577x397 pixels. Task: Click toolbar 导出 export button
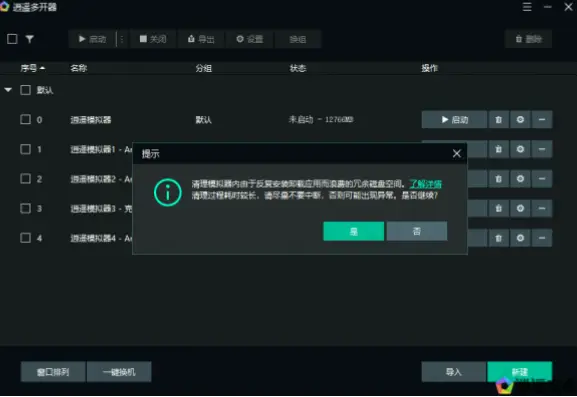tap(201, 39)
